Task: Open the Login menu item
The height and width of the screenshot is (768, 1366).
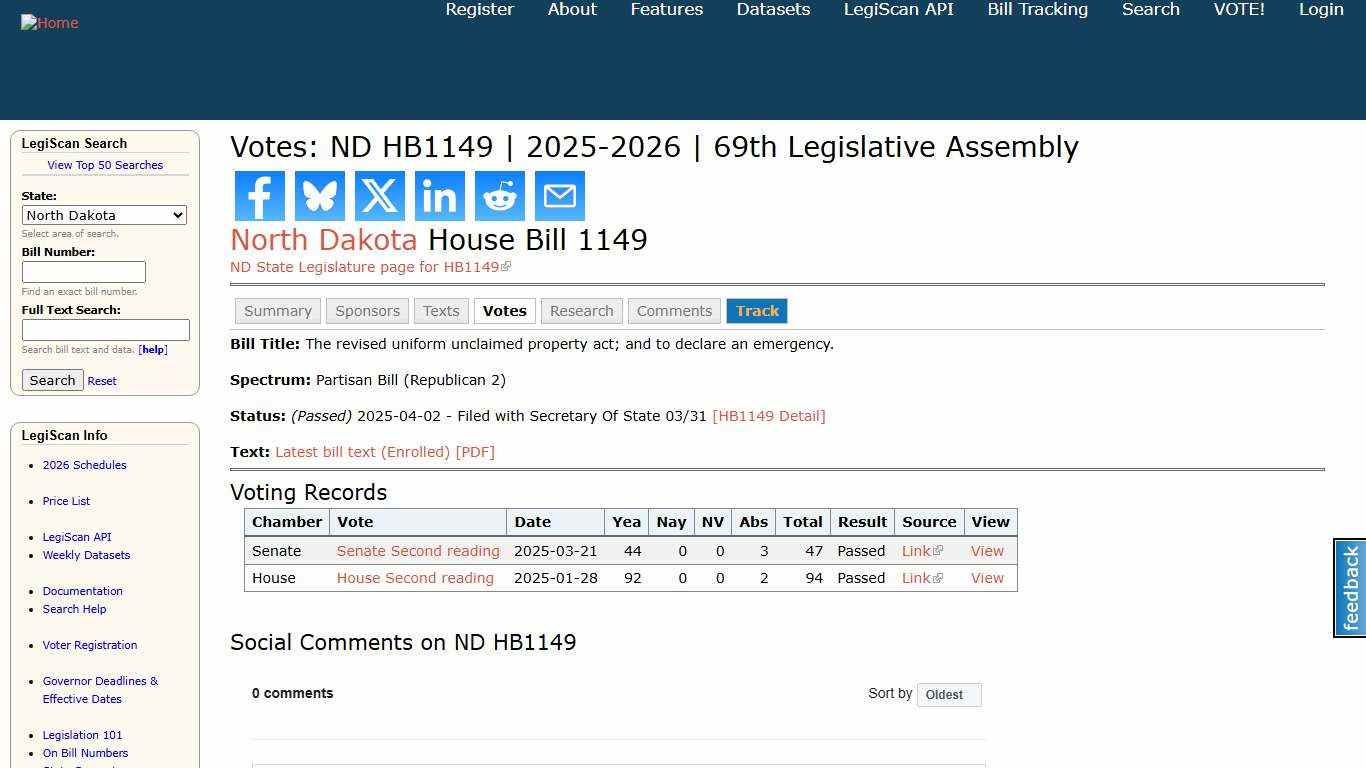Action: pos(1321,10)
